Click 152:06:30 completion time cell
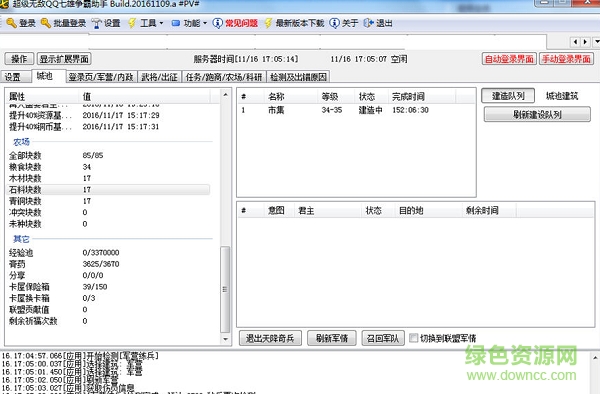The width and height of the screenshot is (600, 394). (410, 110)
